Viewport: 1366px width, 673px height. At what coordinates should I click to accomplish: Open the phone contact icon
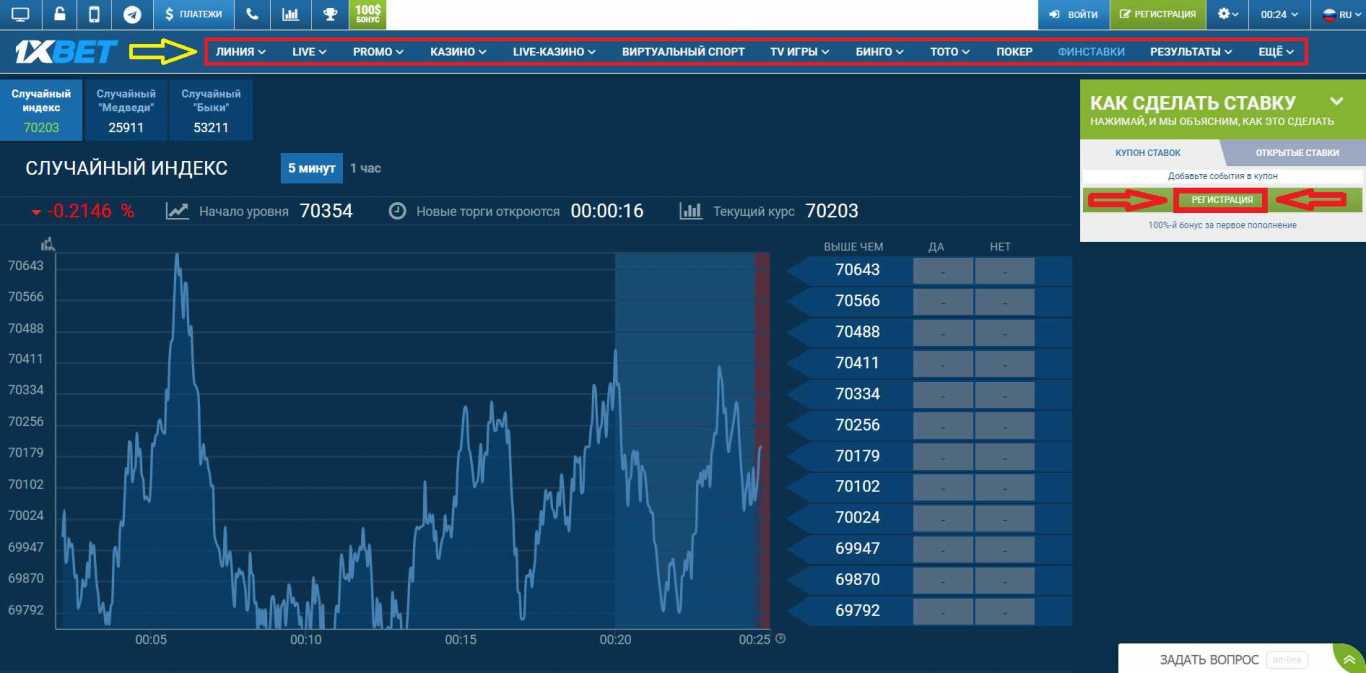(x=252, y=14)
